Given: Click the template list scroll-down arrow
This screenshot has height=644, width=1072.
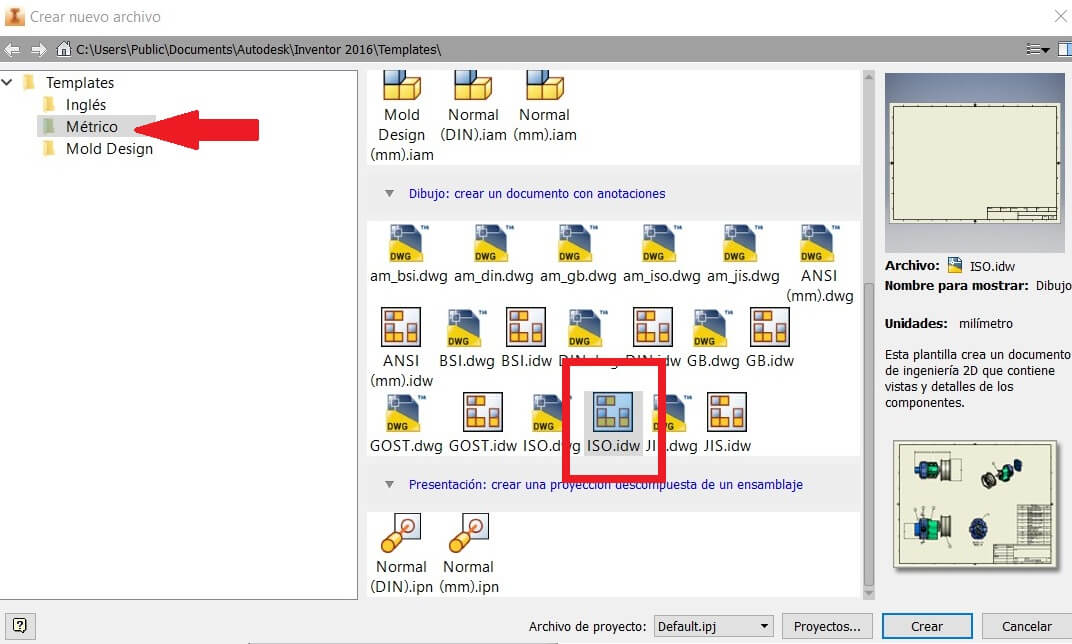Looking at the screenshot, I should pos(869,593).
